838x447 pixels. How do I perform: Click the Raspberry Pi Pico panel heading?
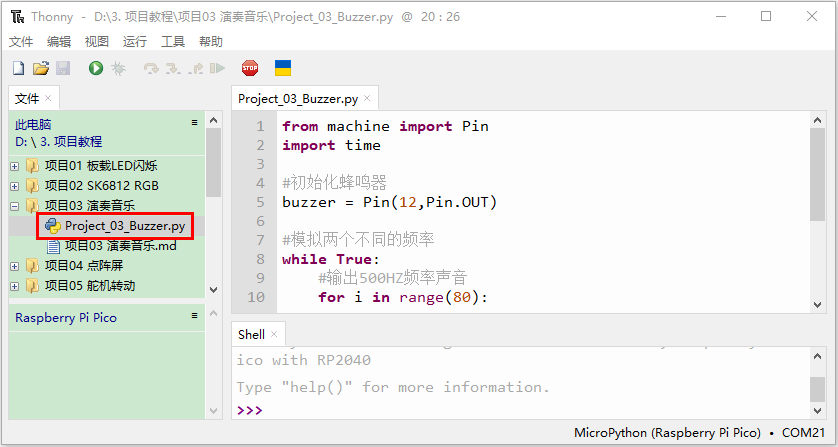pyautogui.click(x=66, y=318)
